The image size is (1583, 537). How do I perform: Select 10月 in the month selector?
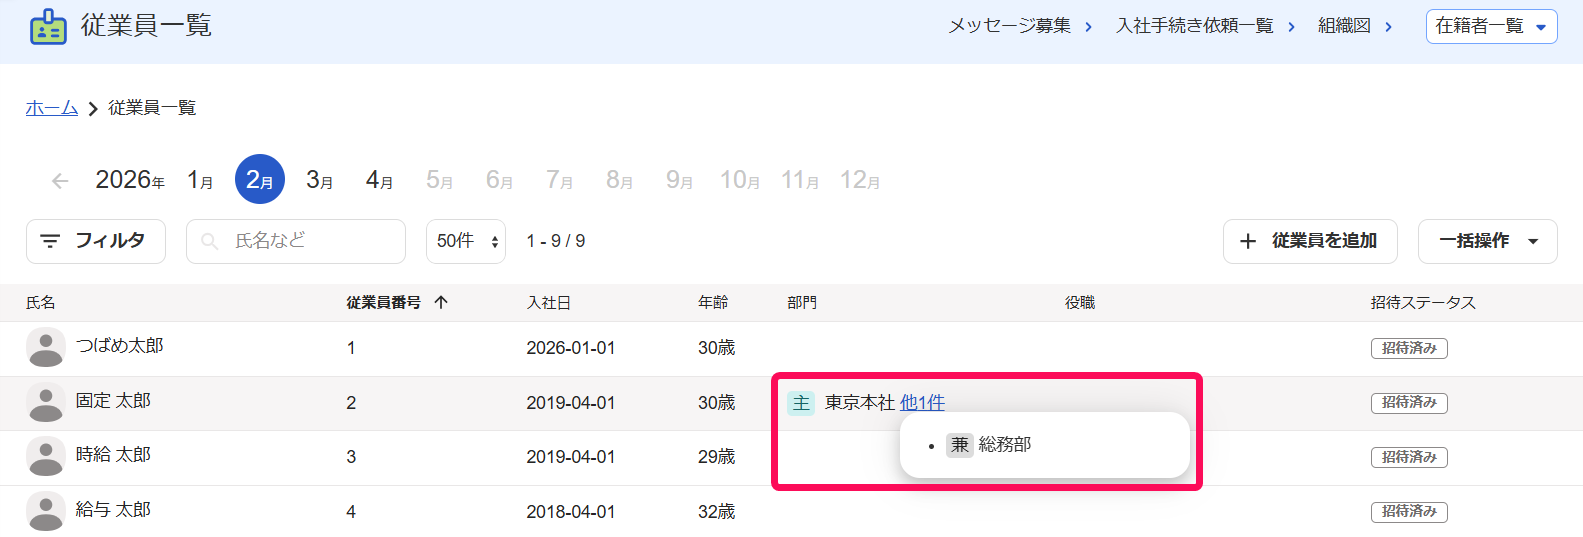[740, 180]
